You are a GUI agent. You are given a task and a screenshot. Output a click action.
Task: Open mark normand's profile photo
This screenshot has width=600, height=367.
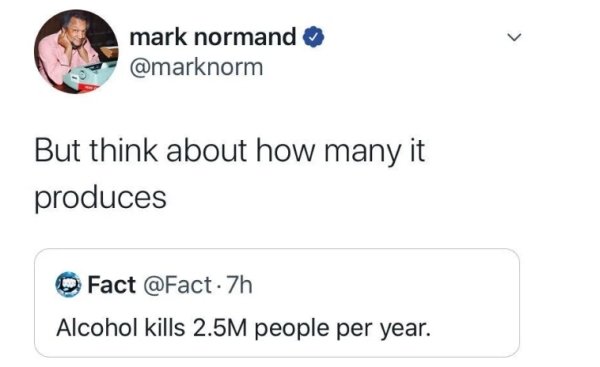click(x=76, y=51)
